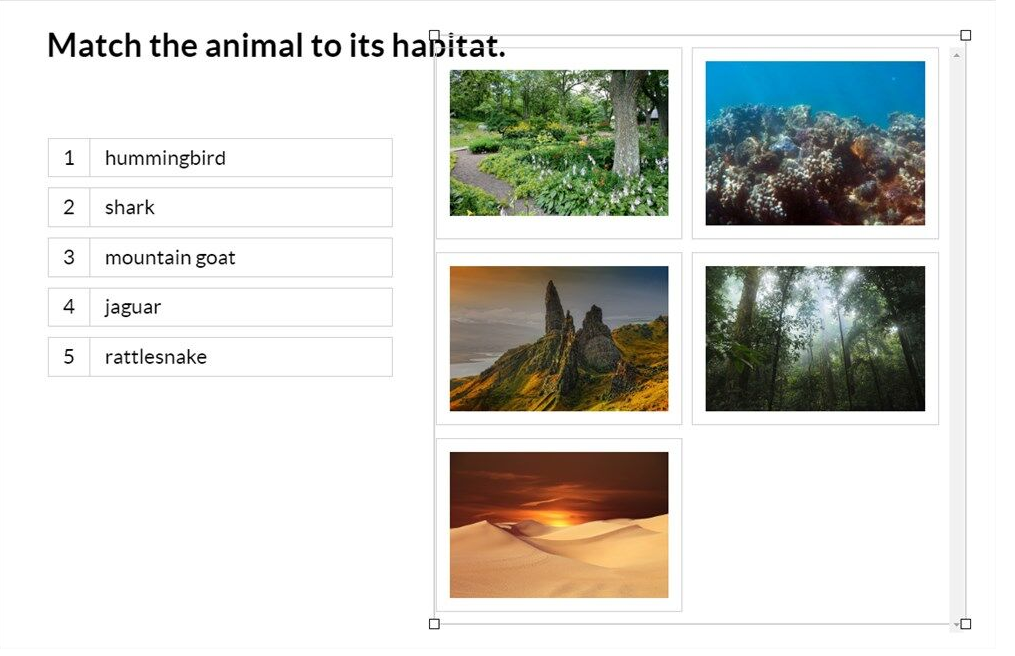Pick the rainforest habitat picture

tap(815, 338)
